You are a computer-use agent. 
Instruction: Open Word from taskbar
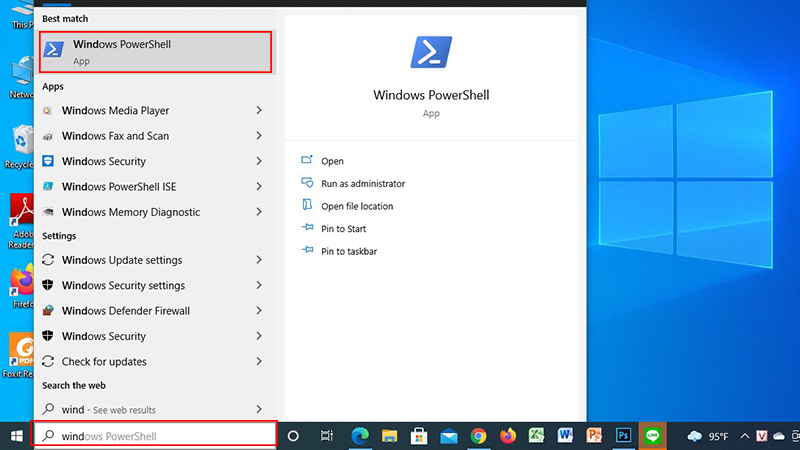point(565,435)
